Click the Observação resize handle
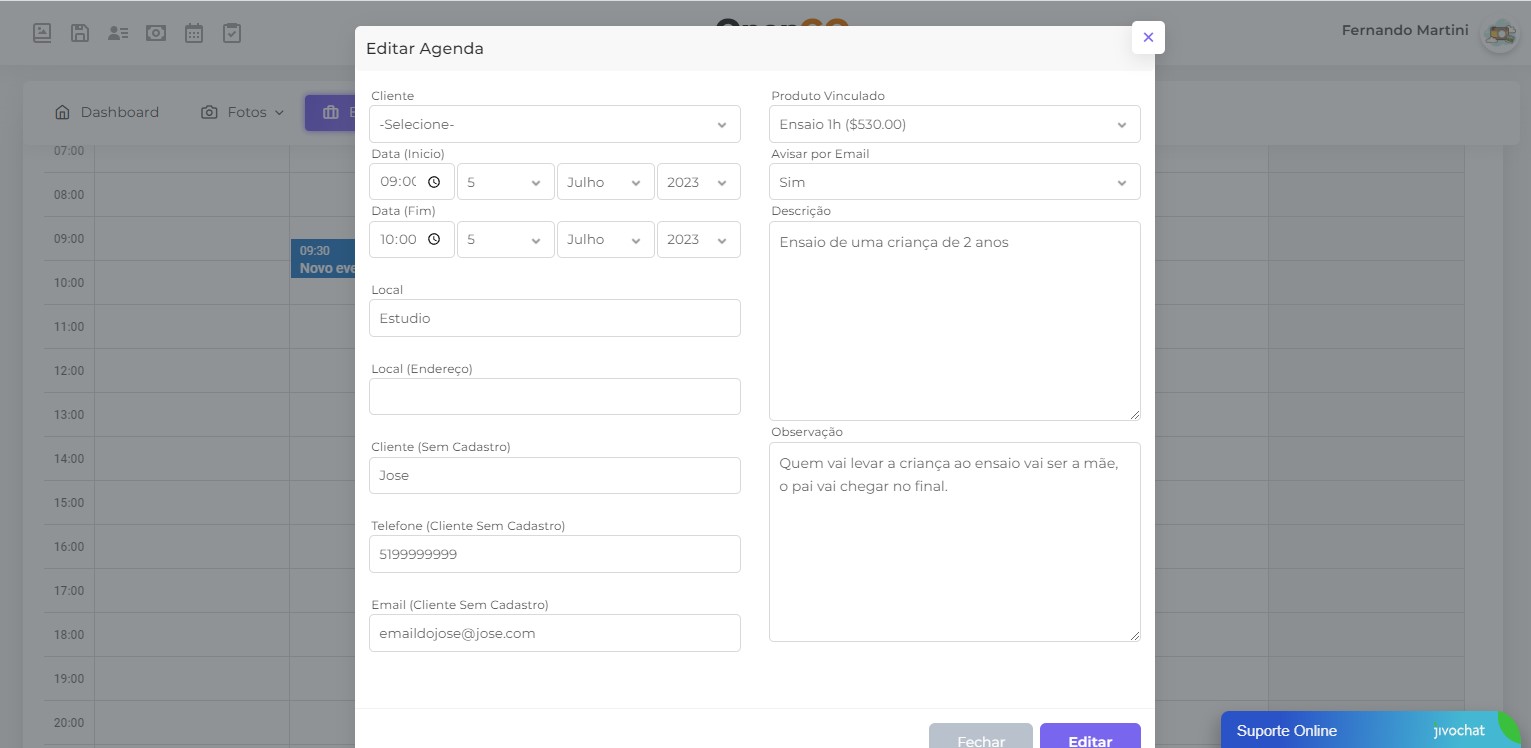 [1135, 636]
